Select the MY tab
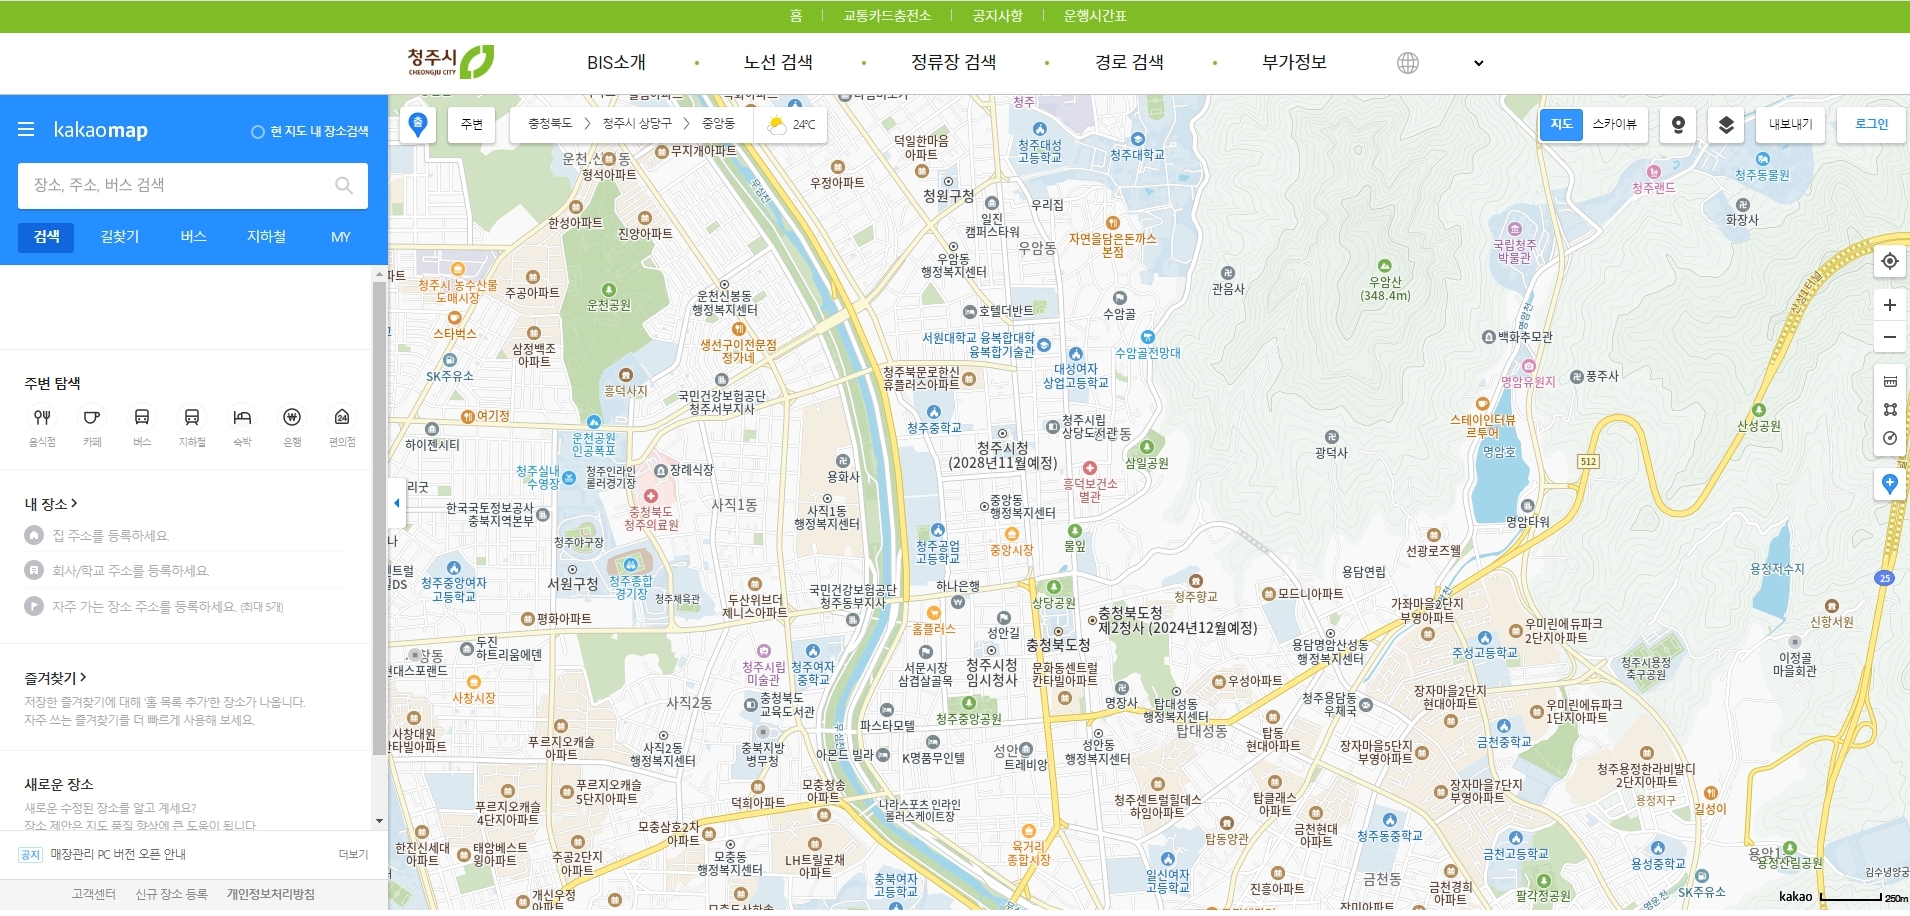Image resolution: width=1910 pixels, height=916 pixels. coord(341,237)
